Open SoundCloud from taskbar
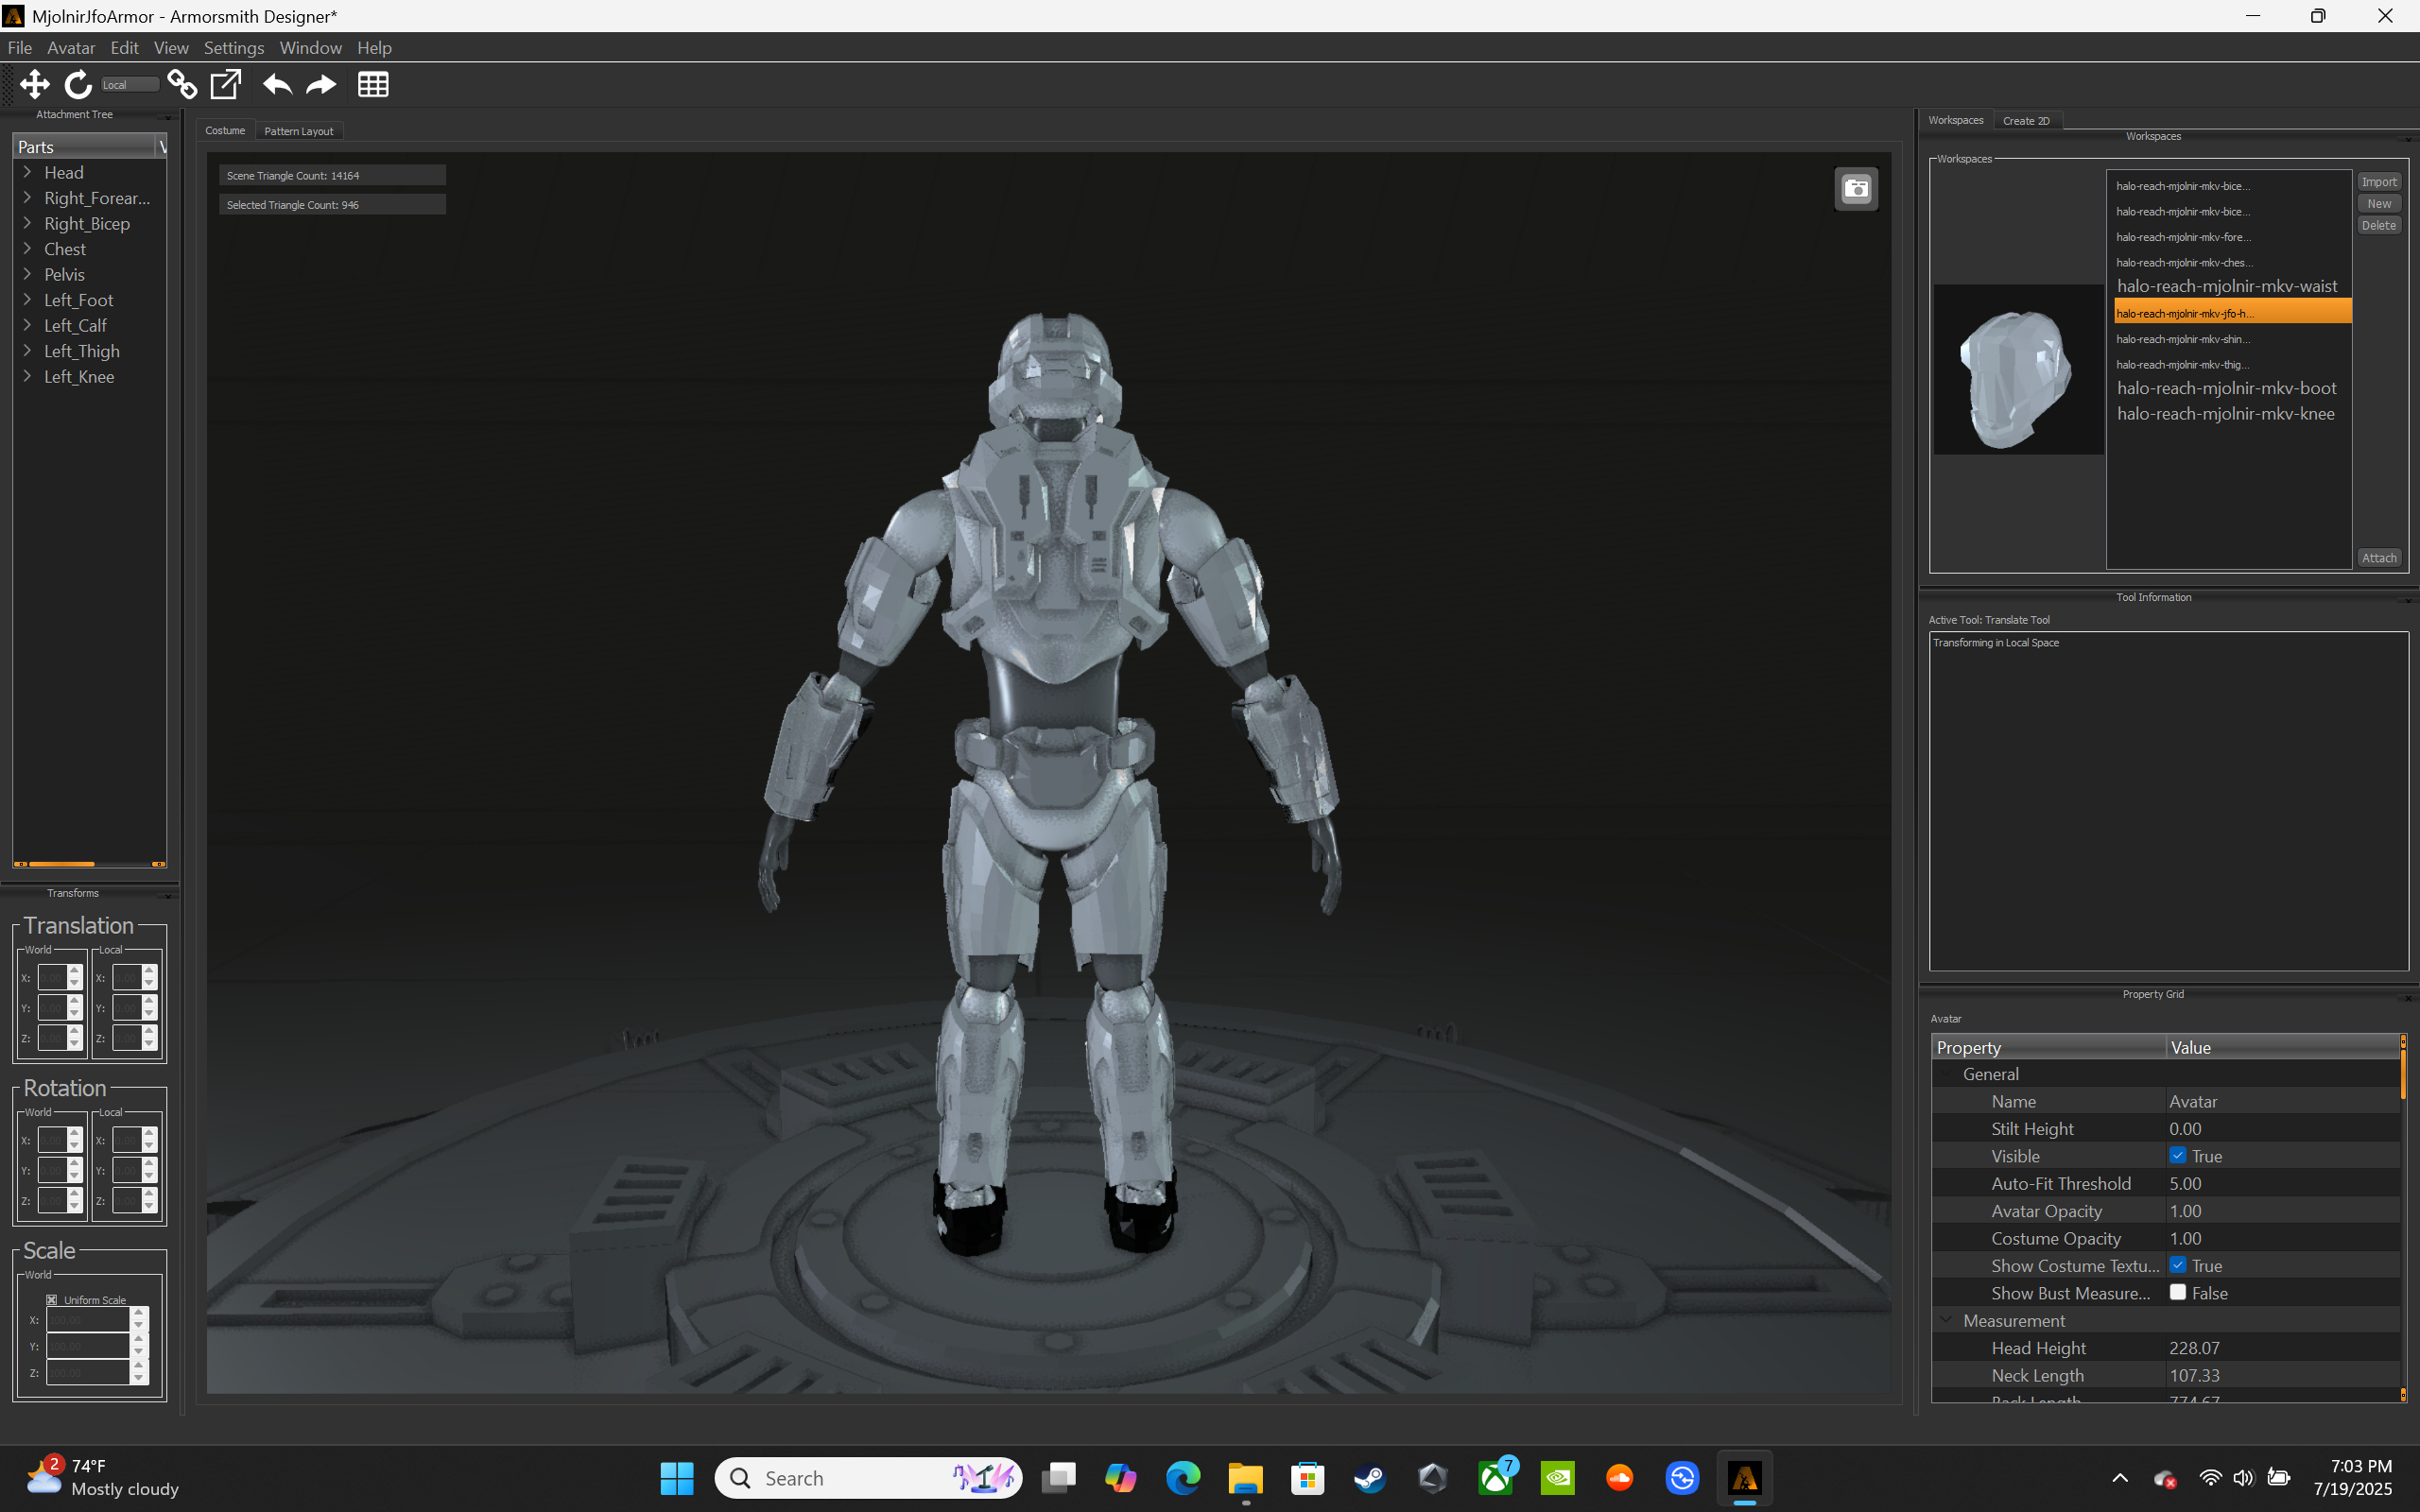Viewport: 2420px width, 1512px height. 1620,1478
